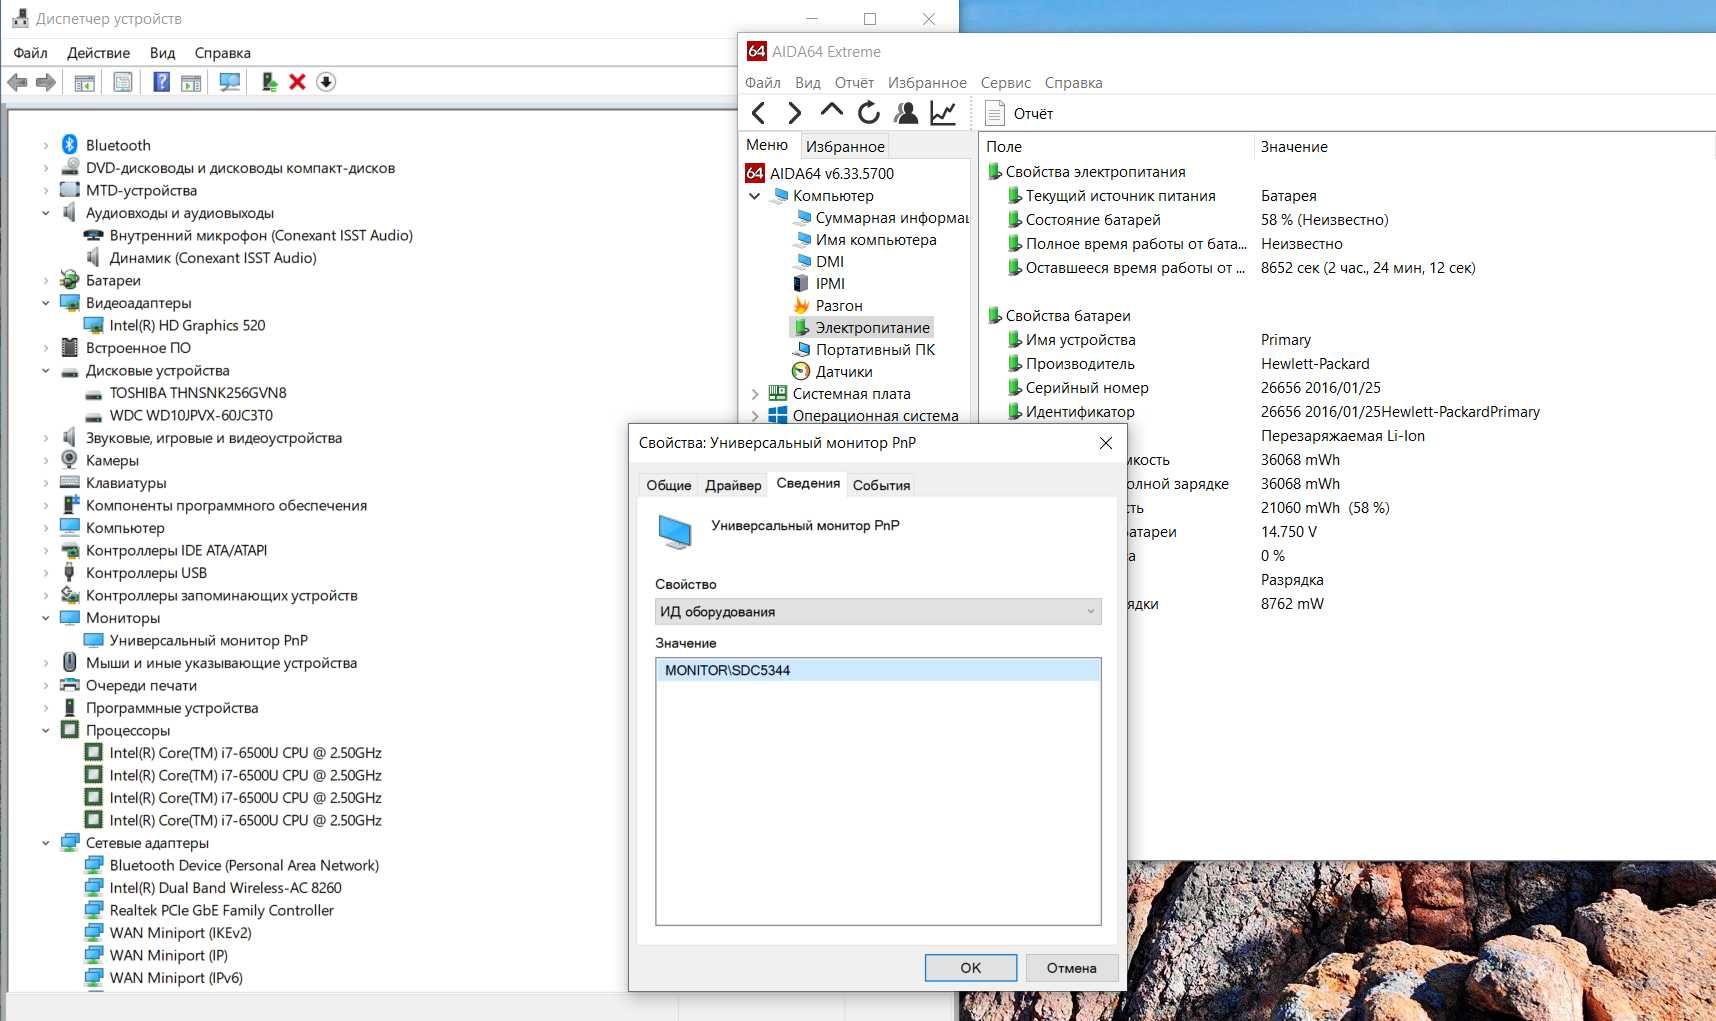Open Справка menu in Device Manager

pyautogui.click(x=222, y=53)
